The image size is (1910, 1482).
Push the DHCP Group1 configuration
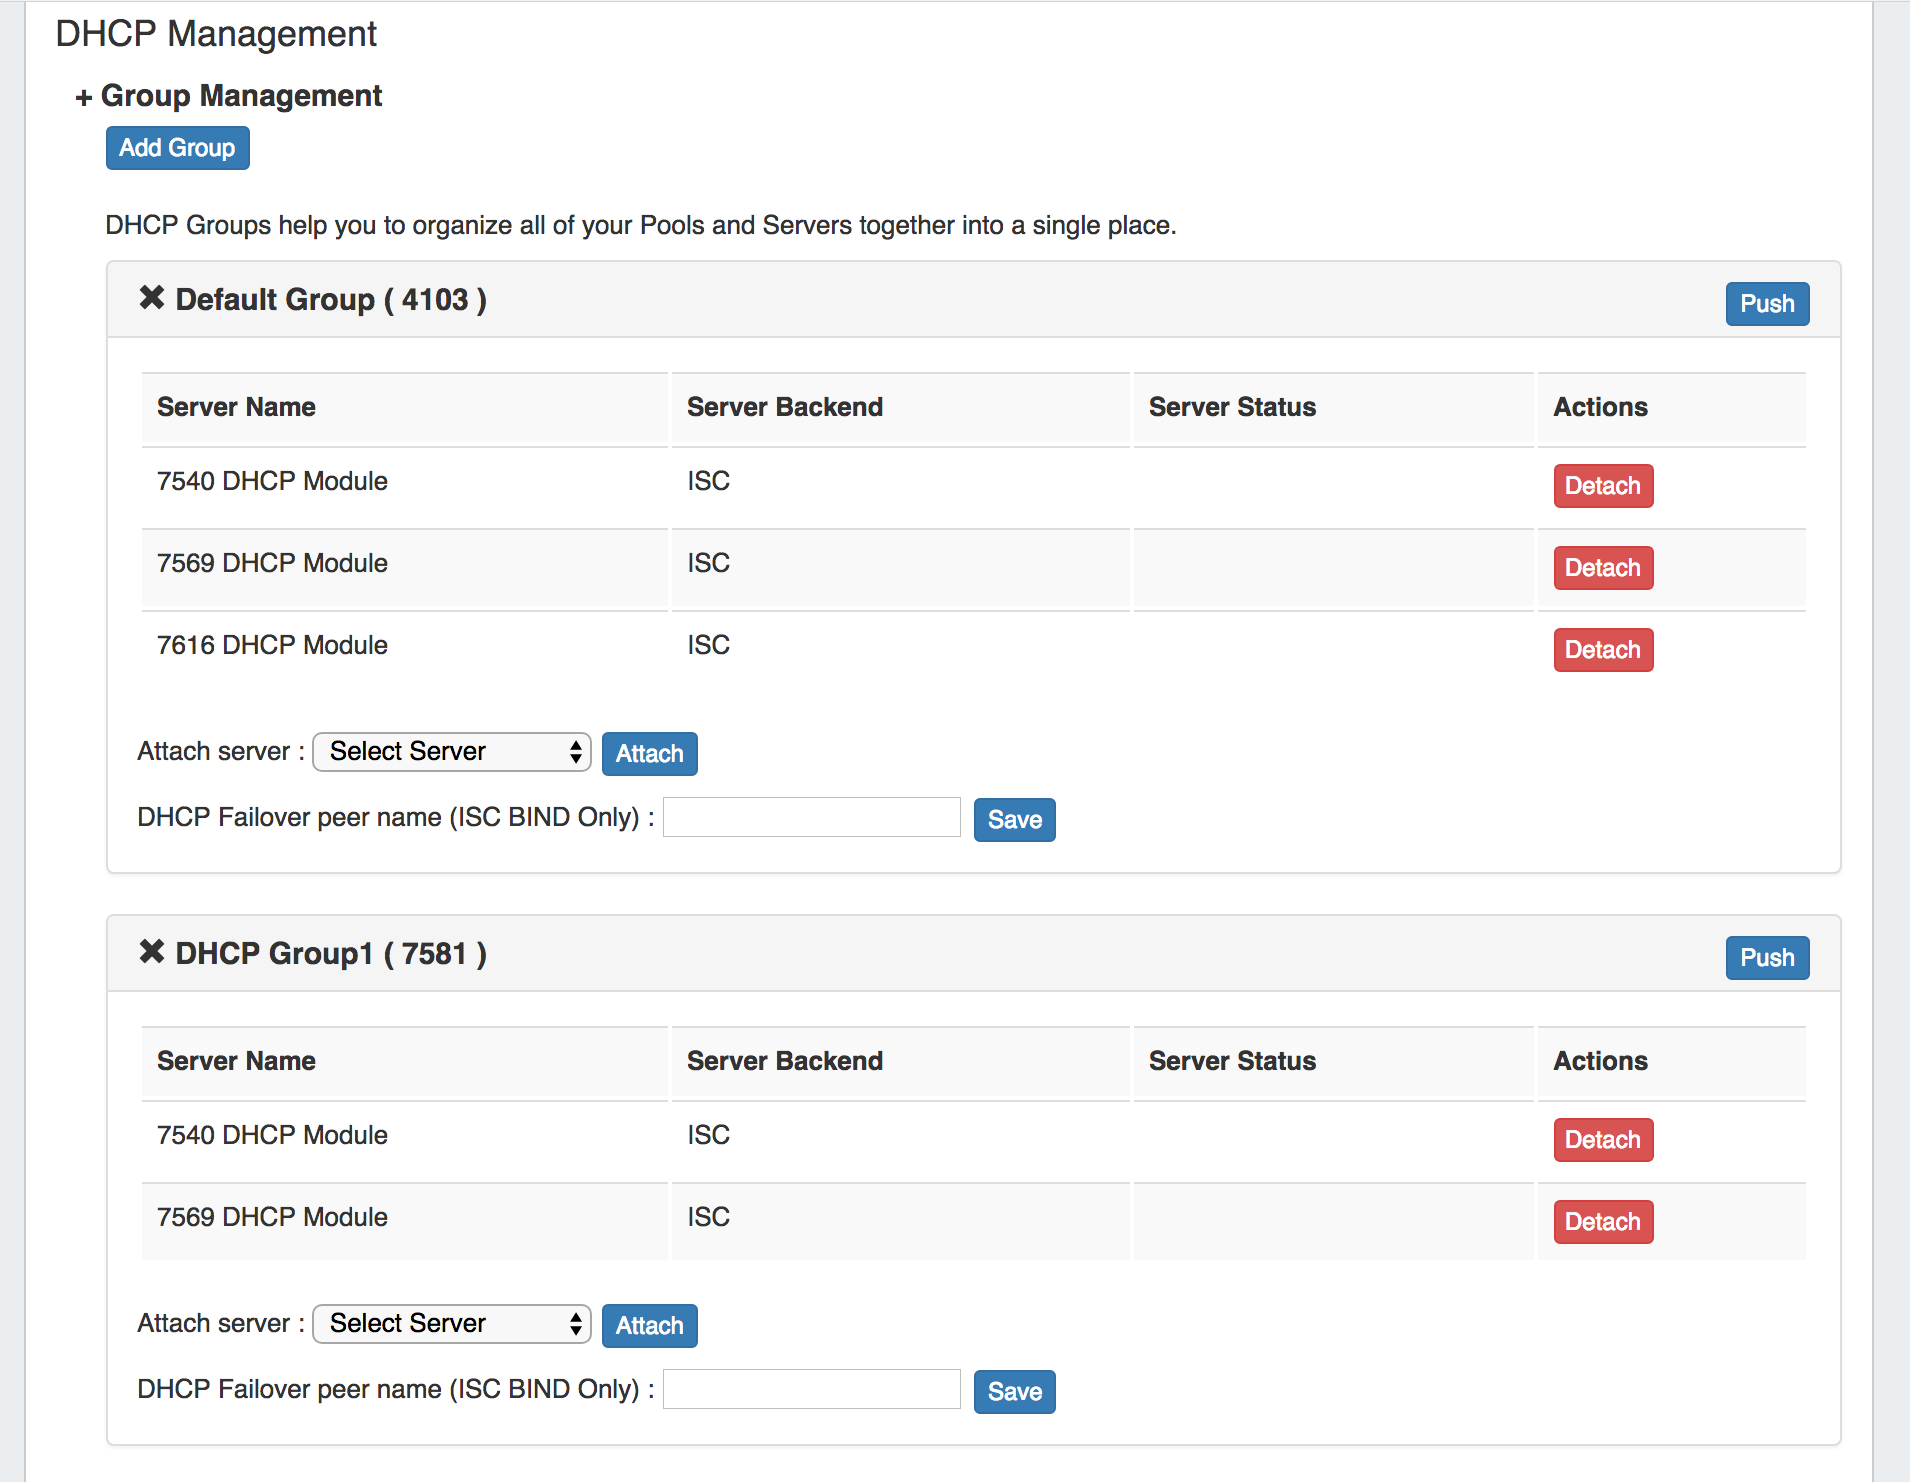pos(1766,958)
